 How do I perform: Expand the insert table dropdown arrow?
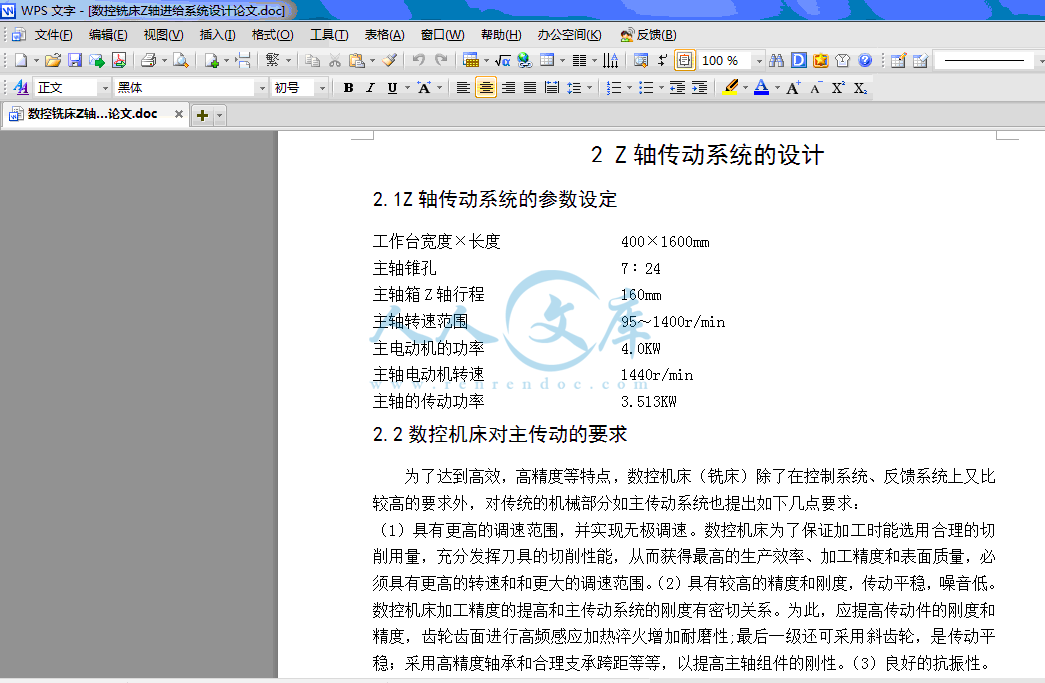click(x=562, y=61)
